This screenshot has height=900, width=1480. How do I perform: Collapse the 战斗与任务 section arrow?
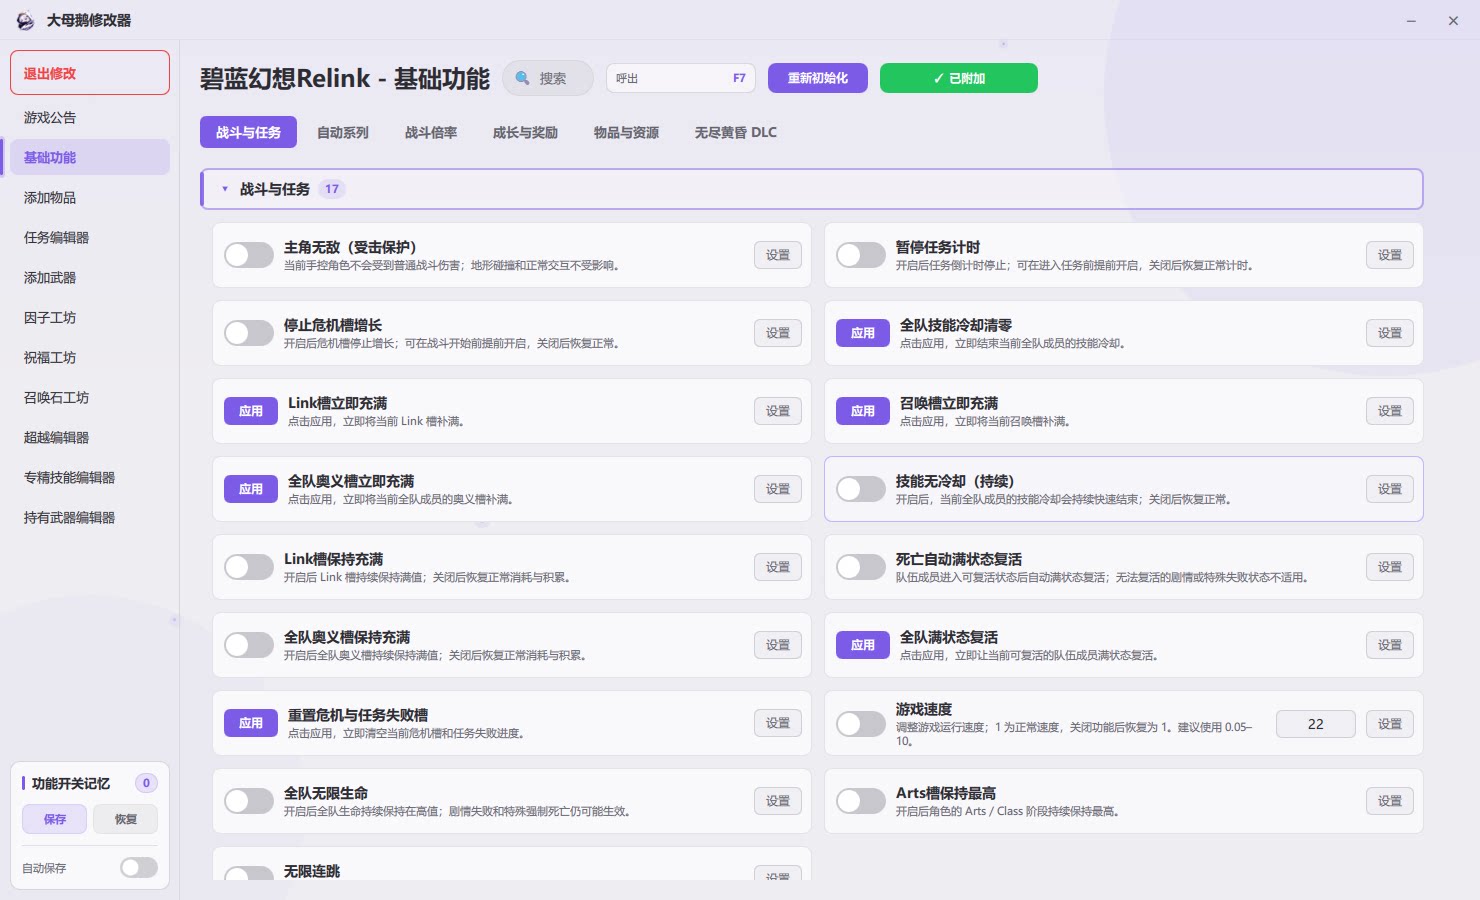(x=225, y=189)
